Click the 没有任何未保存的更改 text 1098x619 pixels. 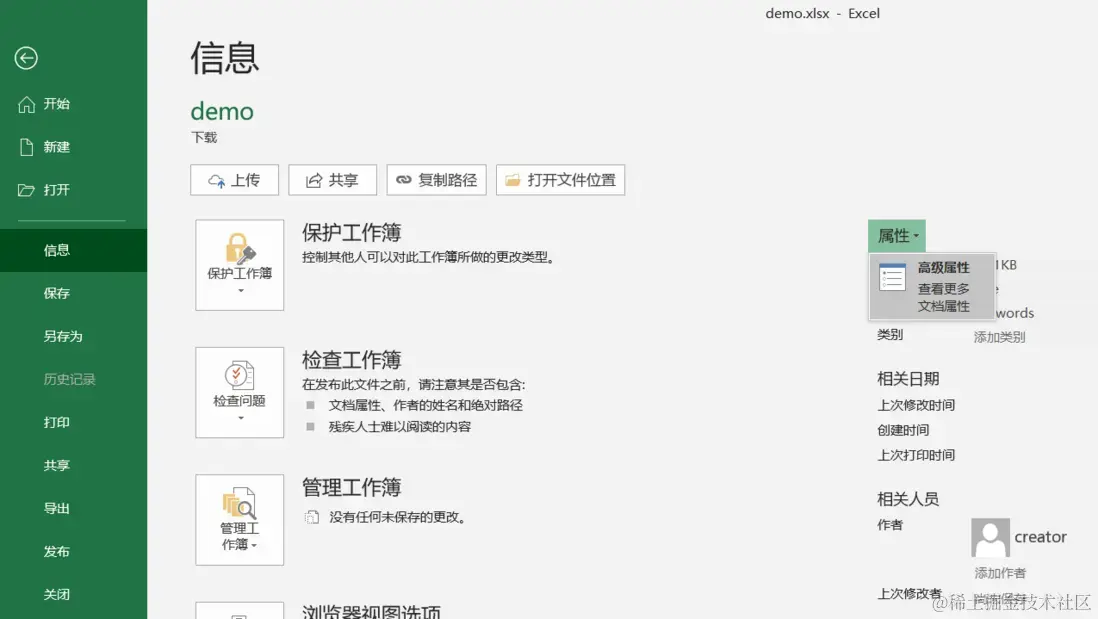click(397, 517)
